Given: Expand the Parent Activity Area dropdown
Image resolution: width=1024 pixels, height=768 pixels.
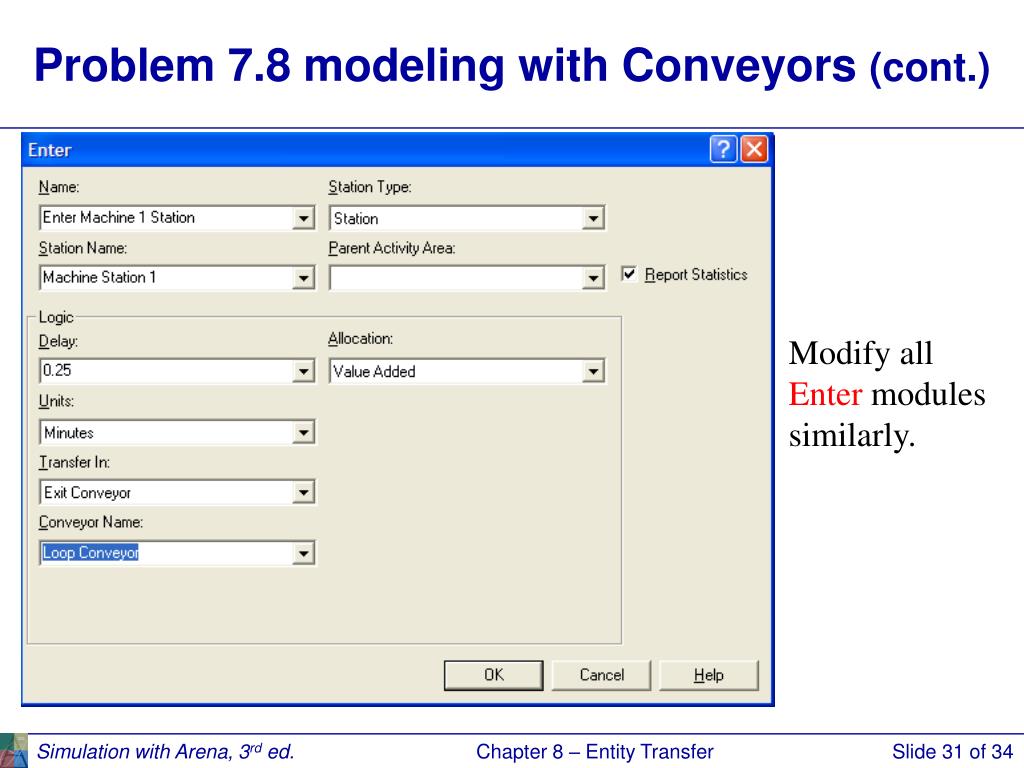Looking at the screenshot, I should (593, 278).
